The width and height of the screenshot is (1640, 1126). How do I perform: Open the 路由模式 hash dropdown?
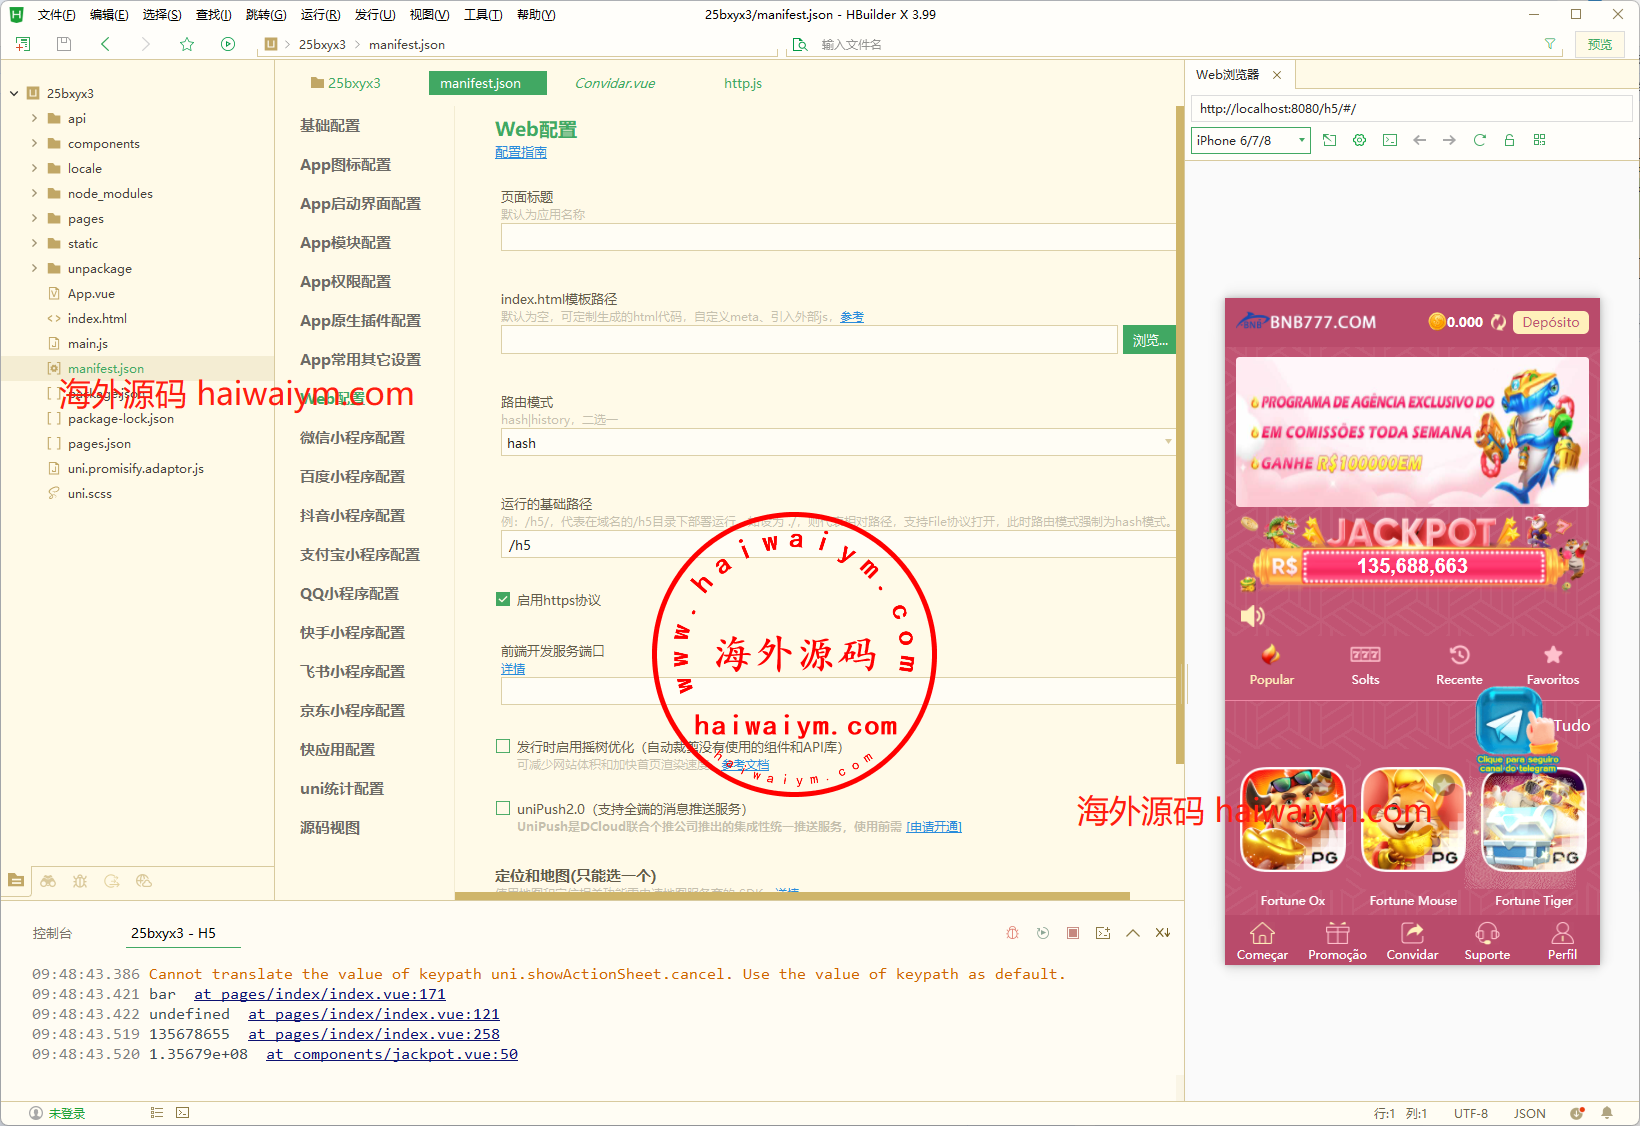click(x=837, y=443)
